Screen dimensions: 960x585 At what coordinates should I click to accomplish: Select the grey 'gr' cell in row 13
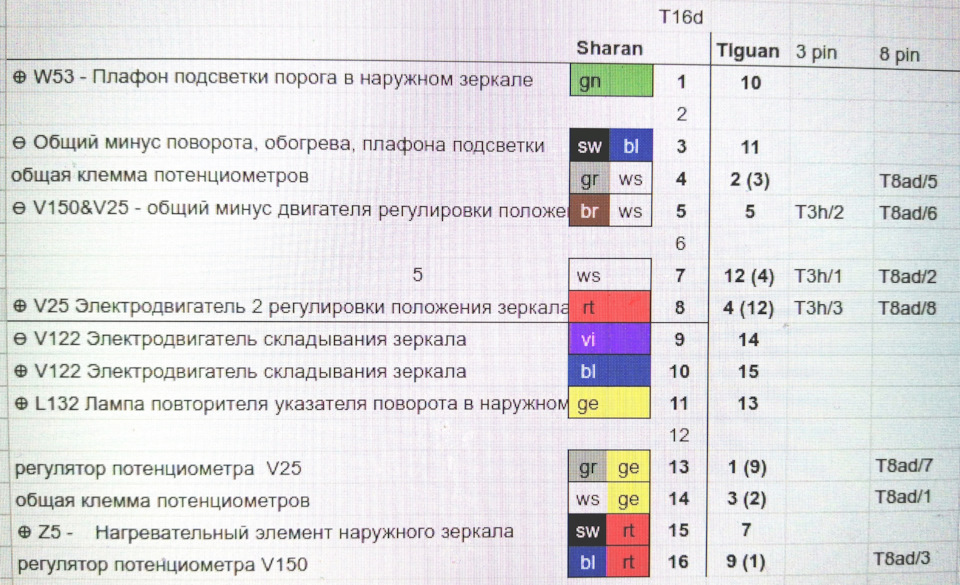pyautogui.click(x=587, y=466)
